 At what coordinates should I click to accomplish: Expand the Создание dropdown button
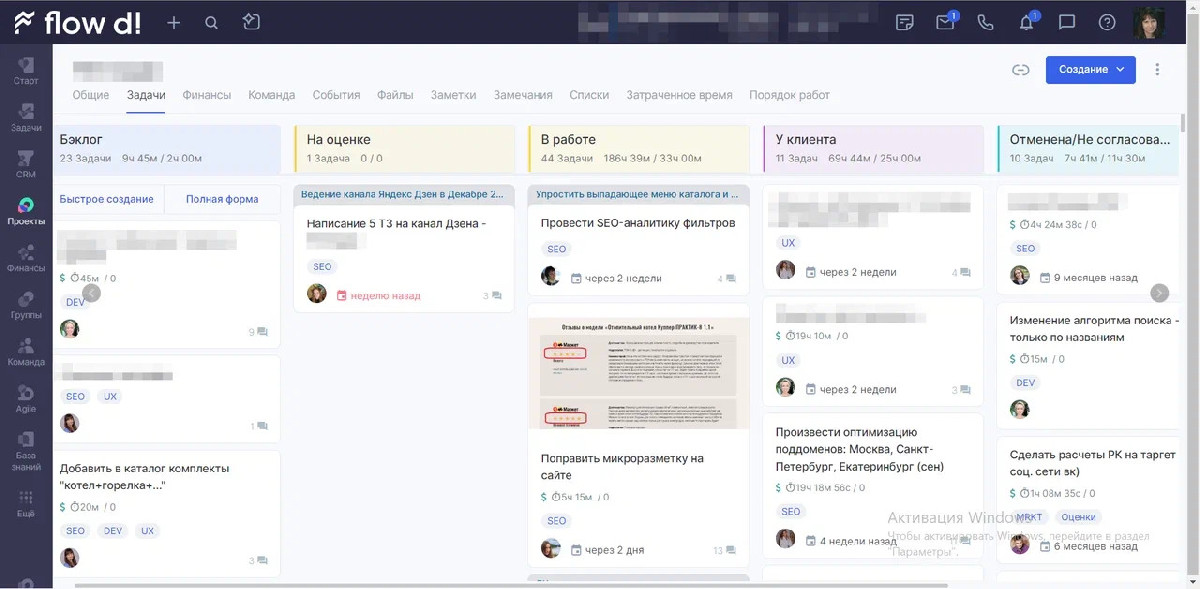coord(1091,70)
